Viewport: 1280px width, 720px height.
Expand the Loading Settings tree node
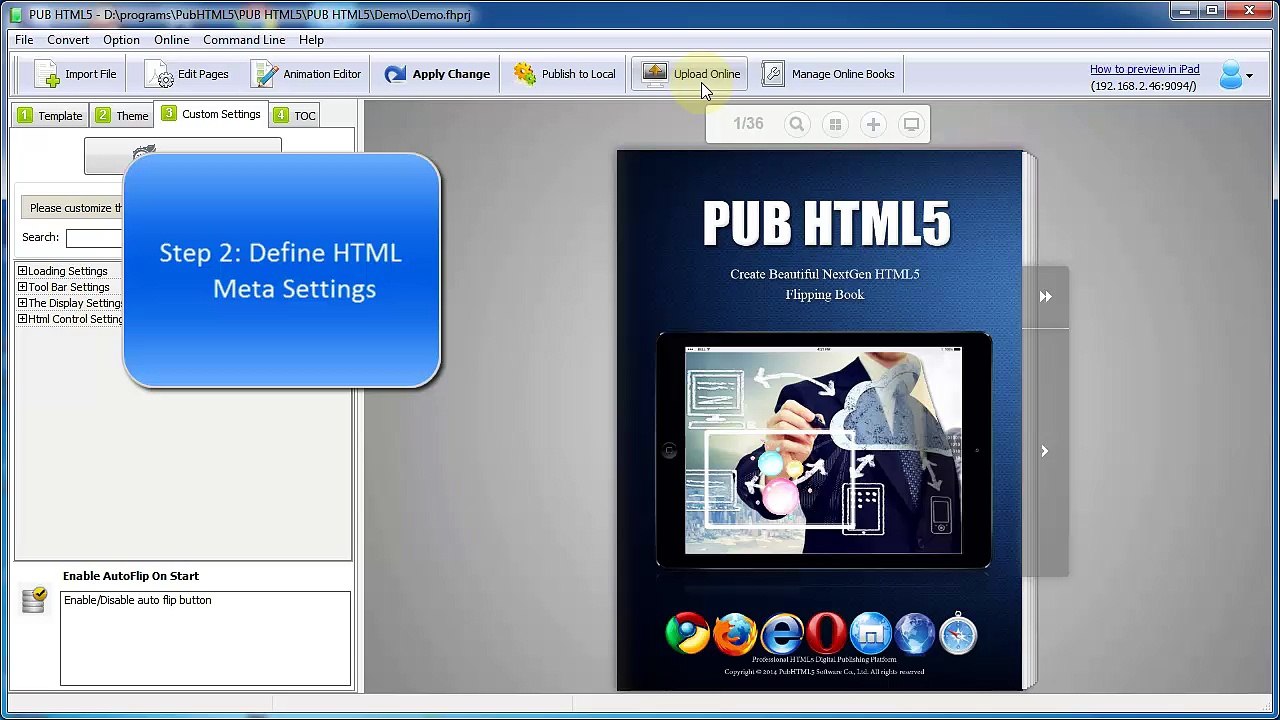tap(22, 271)
